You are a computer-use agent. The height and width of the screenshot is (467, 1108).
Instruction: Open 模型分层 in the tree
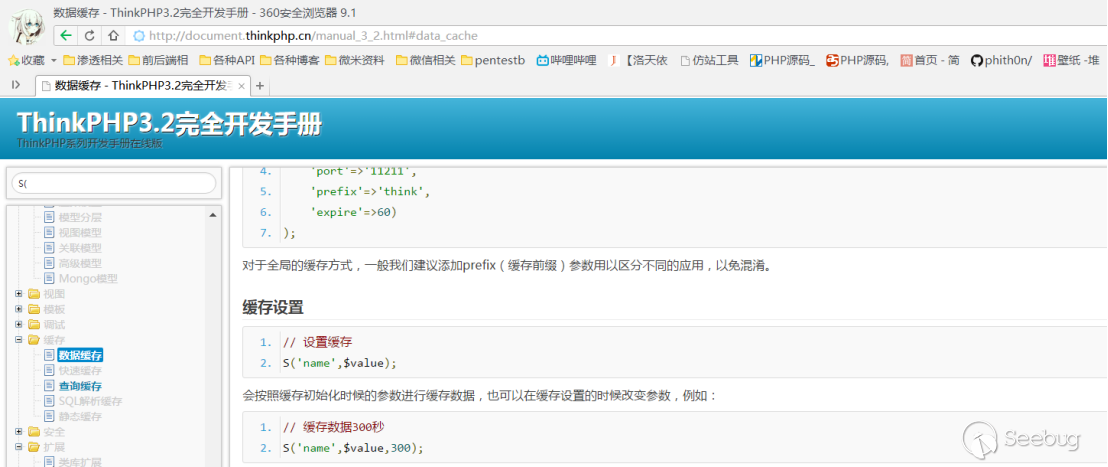[x=80, y=217]
